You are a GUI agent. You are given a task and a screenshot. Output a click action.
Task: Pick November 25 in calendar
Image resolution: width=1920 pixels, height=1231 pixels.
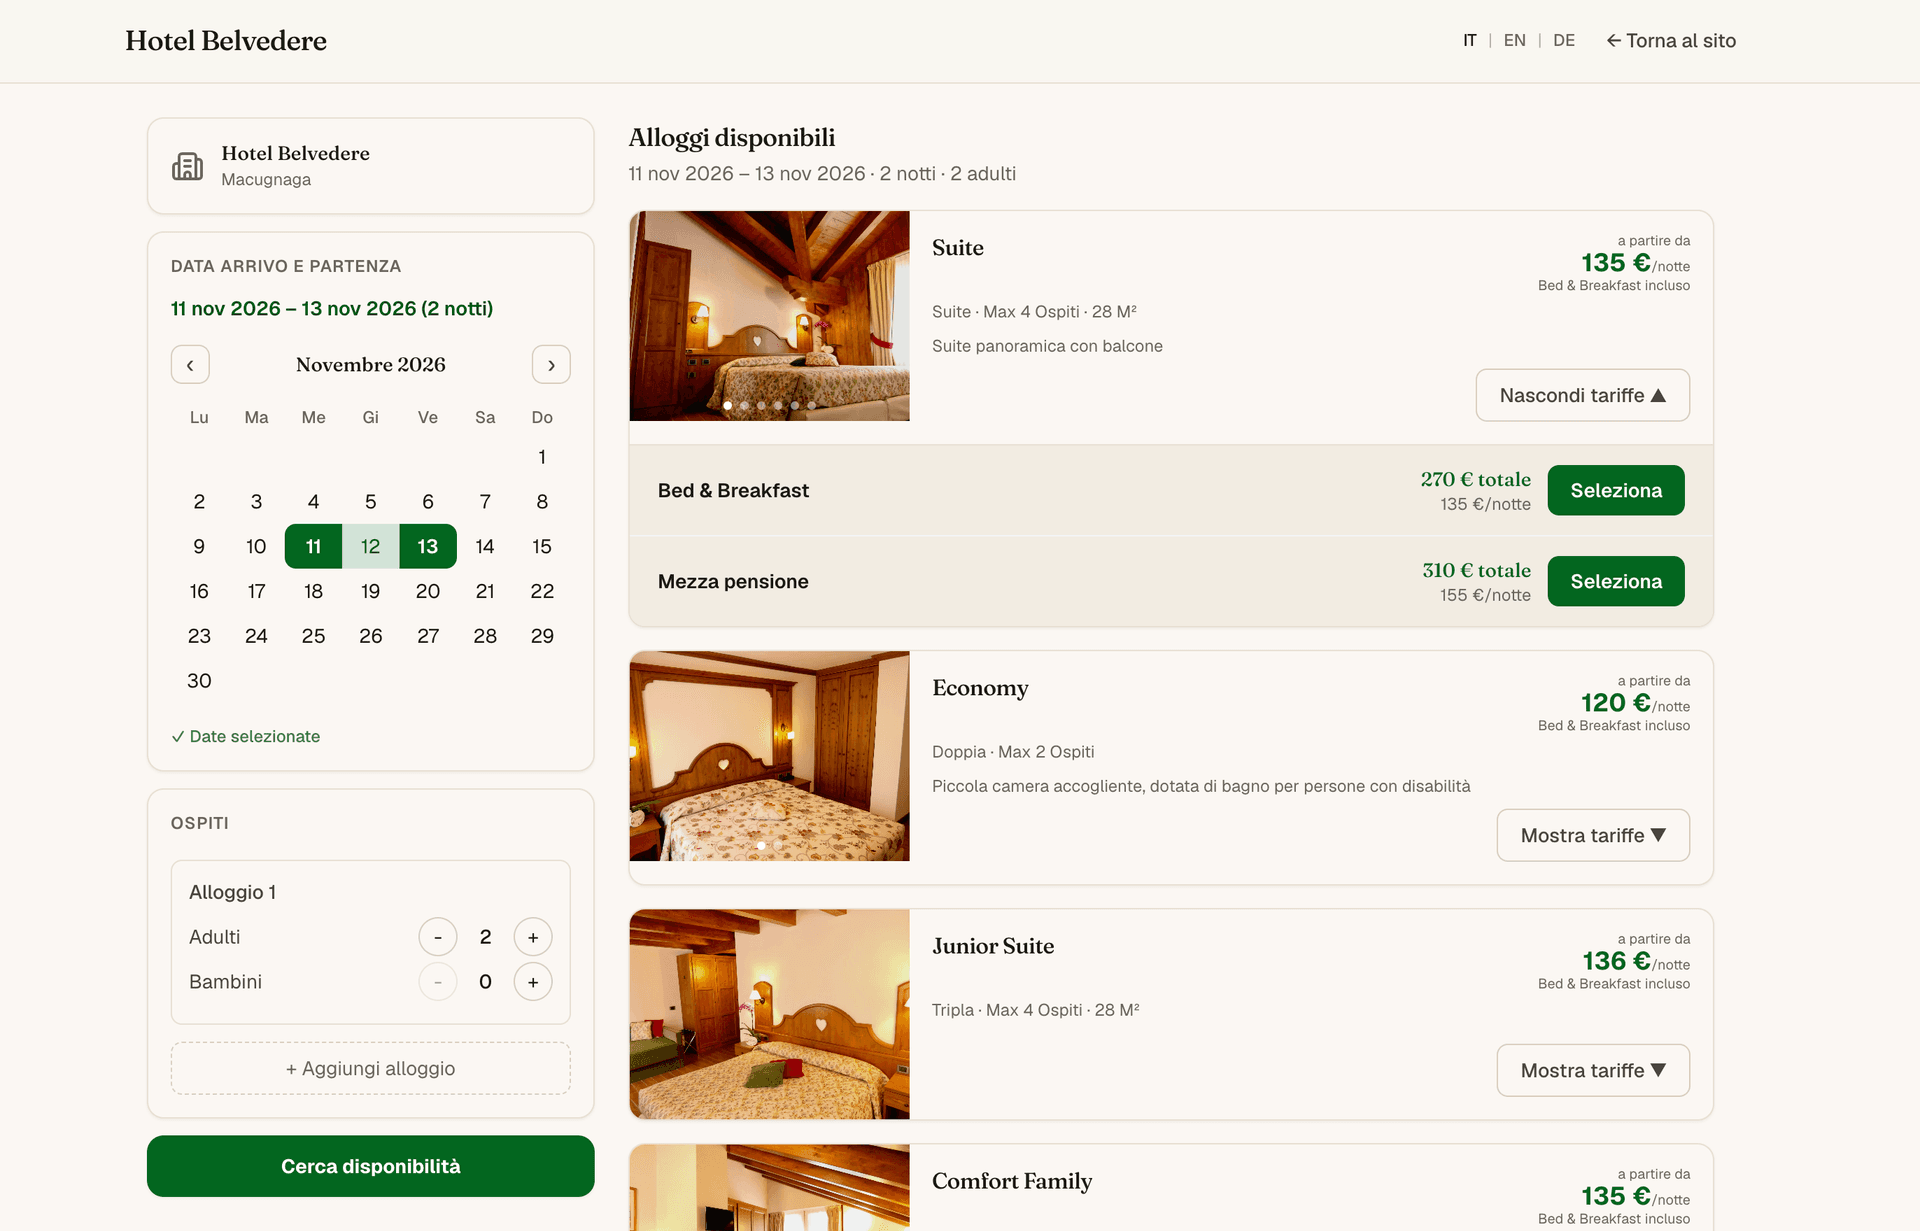(x=313, y=636)
